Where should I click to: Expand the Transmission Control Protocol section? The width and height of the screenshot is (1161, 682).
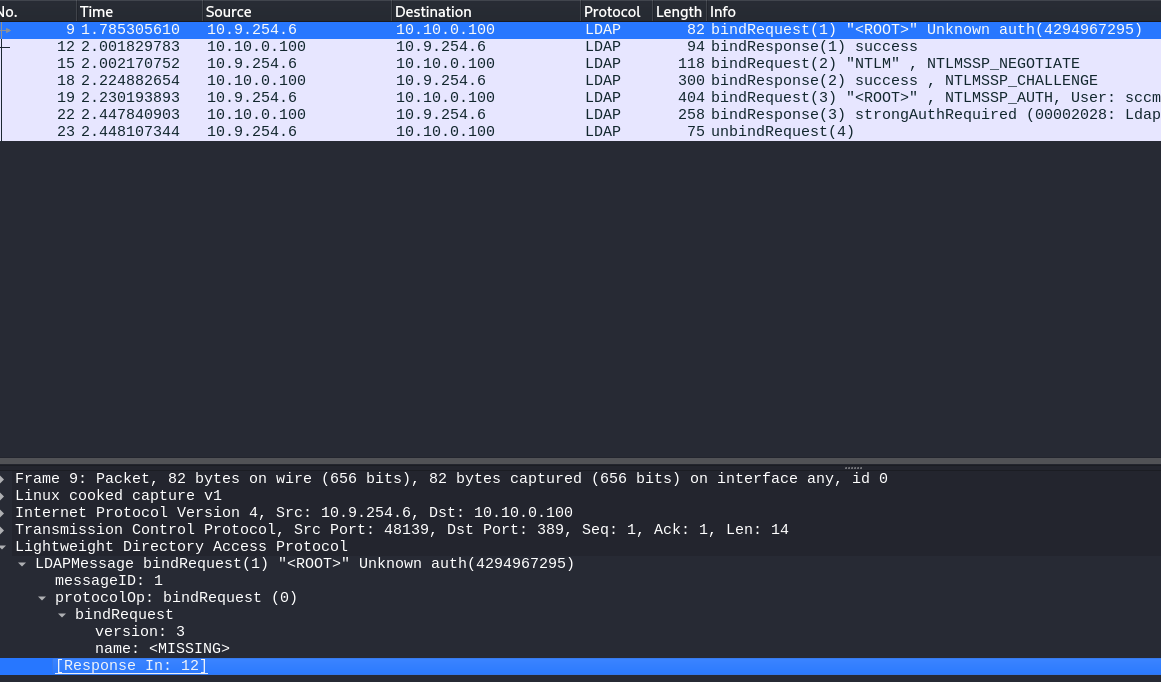tap(6, 530)
